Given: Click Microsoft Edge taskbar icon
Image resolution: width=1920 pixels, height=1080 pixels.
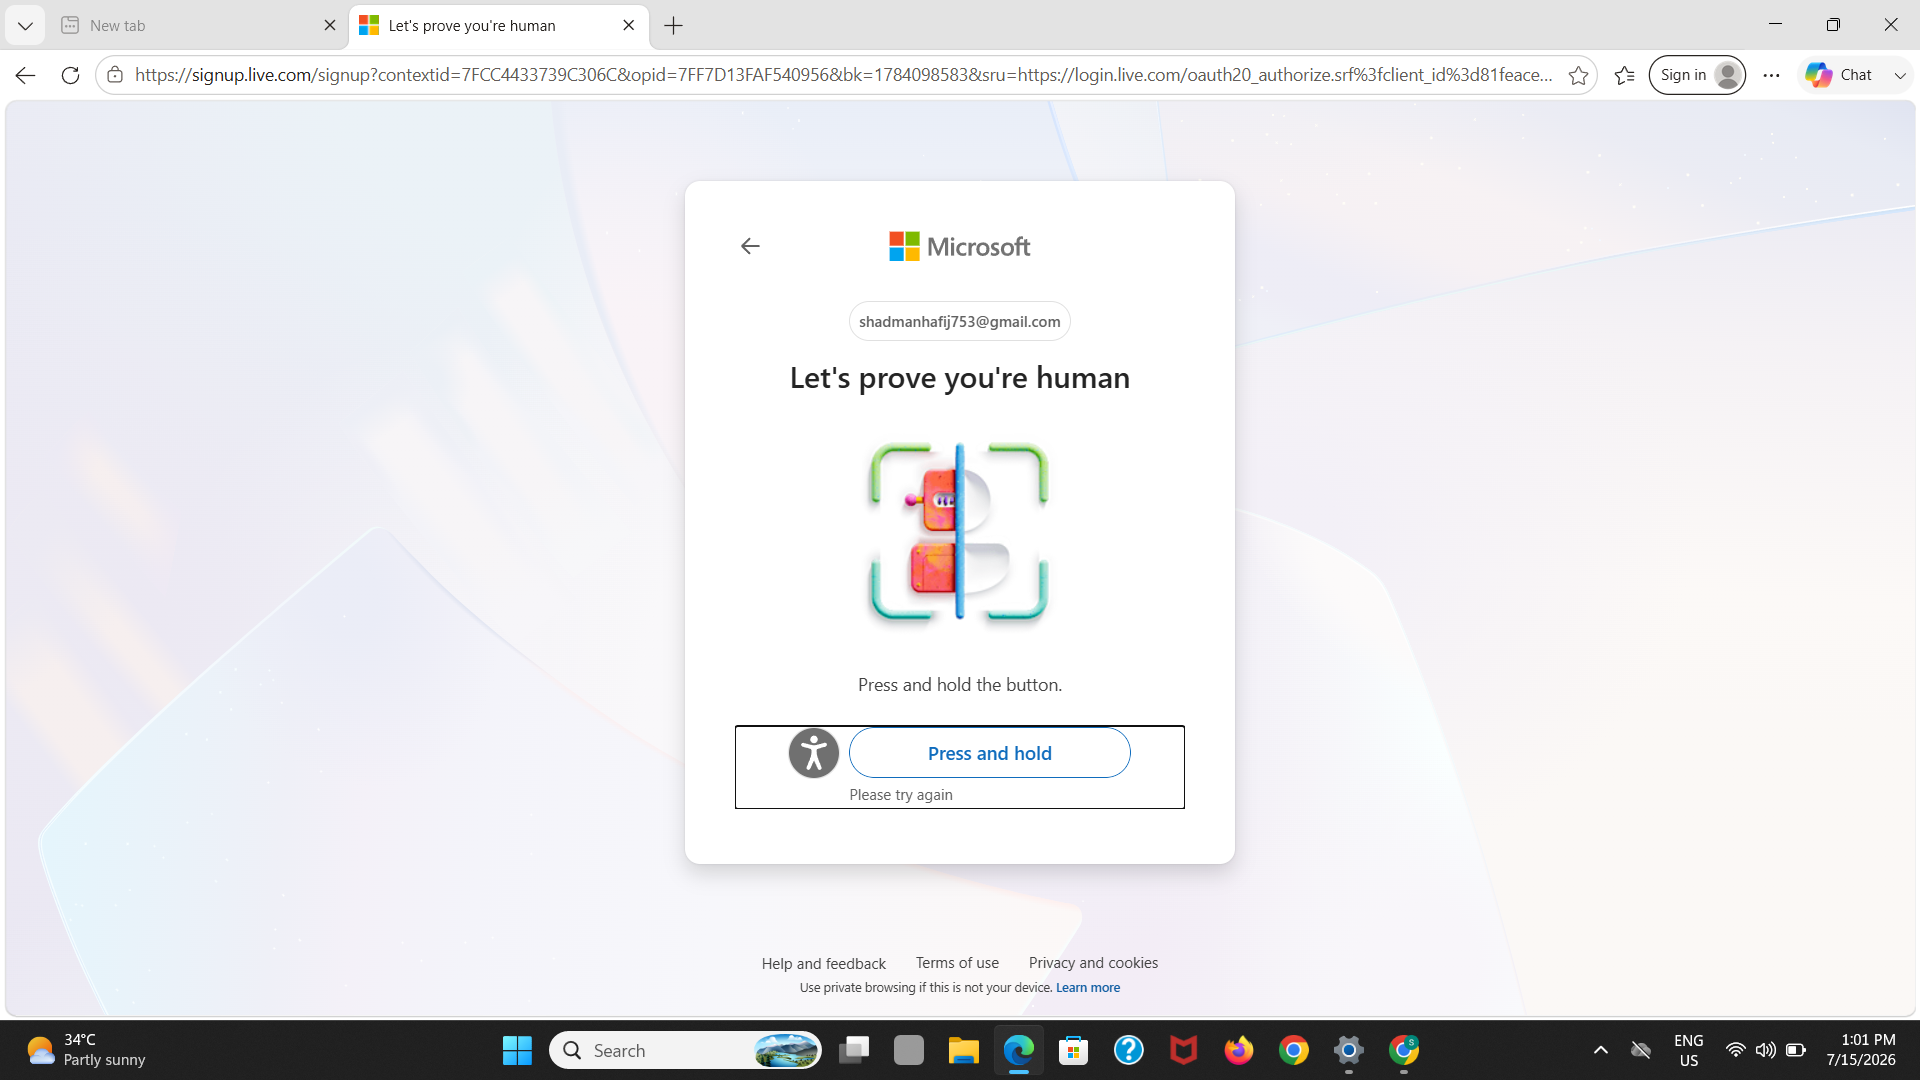Looking at the screenshot, I should (1019, 1050).
